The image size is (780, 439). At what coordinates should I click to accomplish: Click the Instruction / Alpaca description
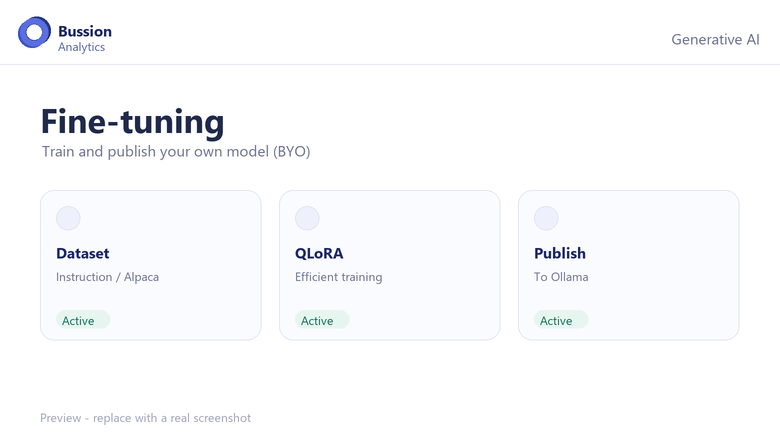click(x=107, y=277)
